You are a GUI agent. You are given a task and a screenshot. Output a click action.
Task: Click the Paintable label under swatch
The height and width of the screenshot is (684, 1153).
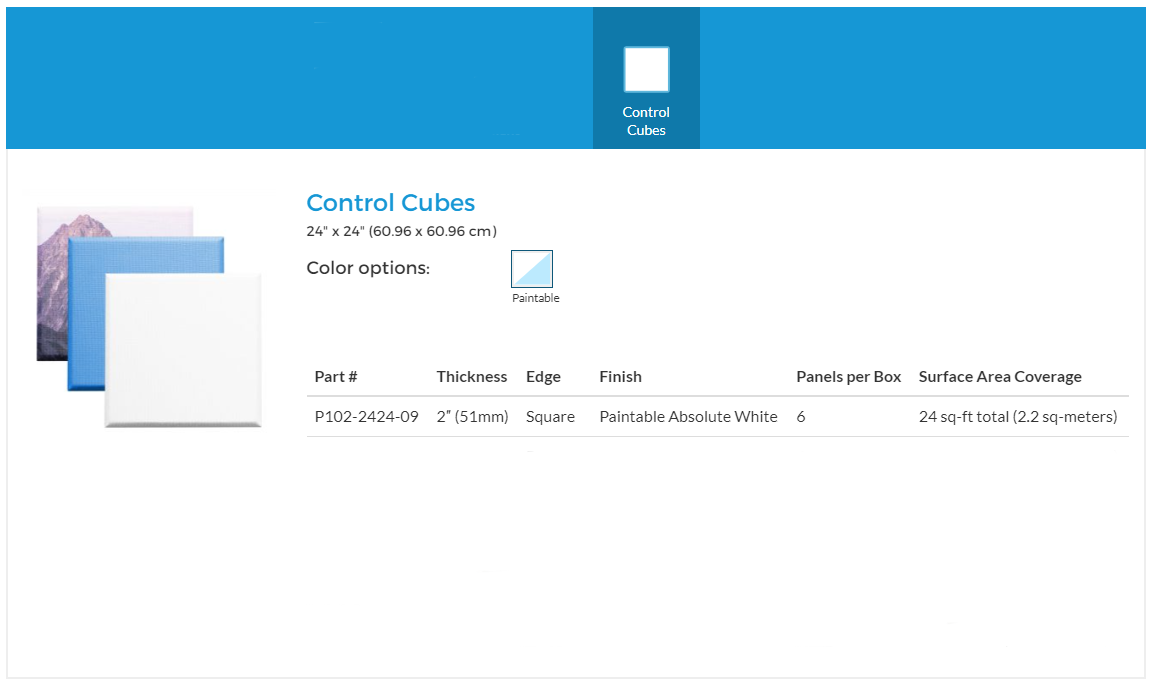[x=535, y=298]
